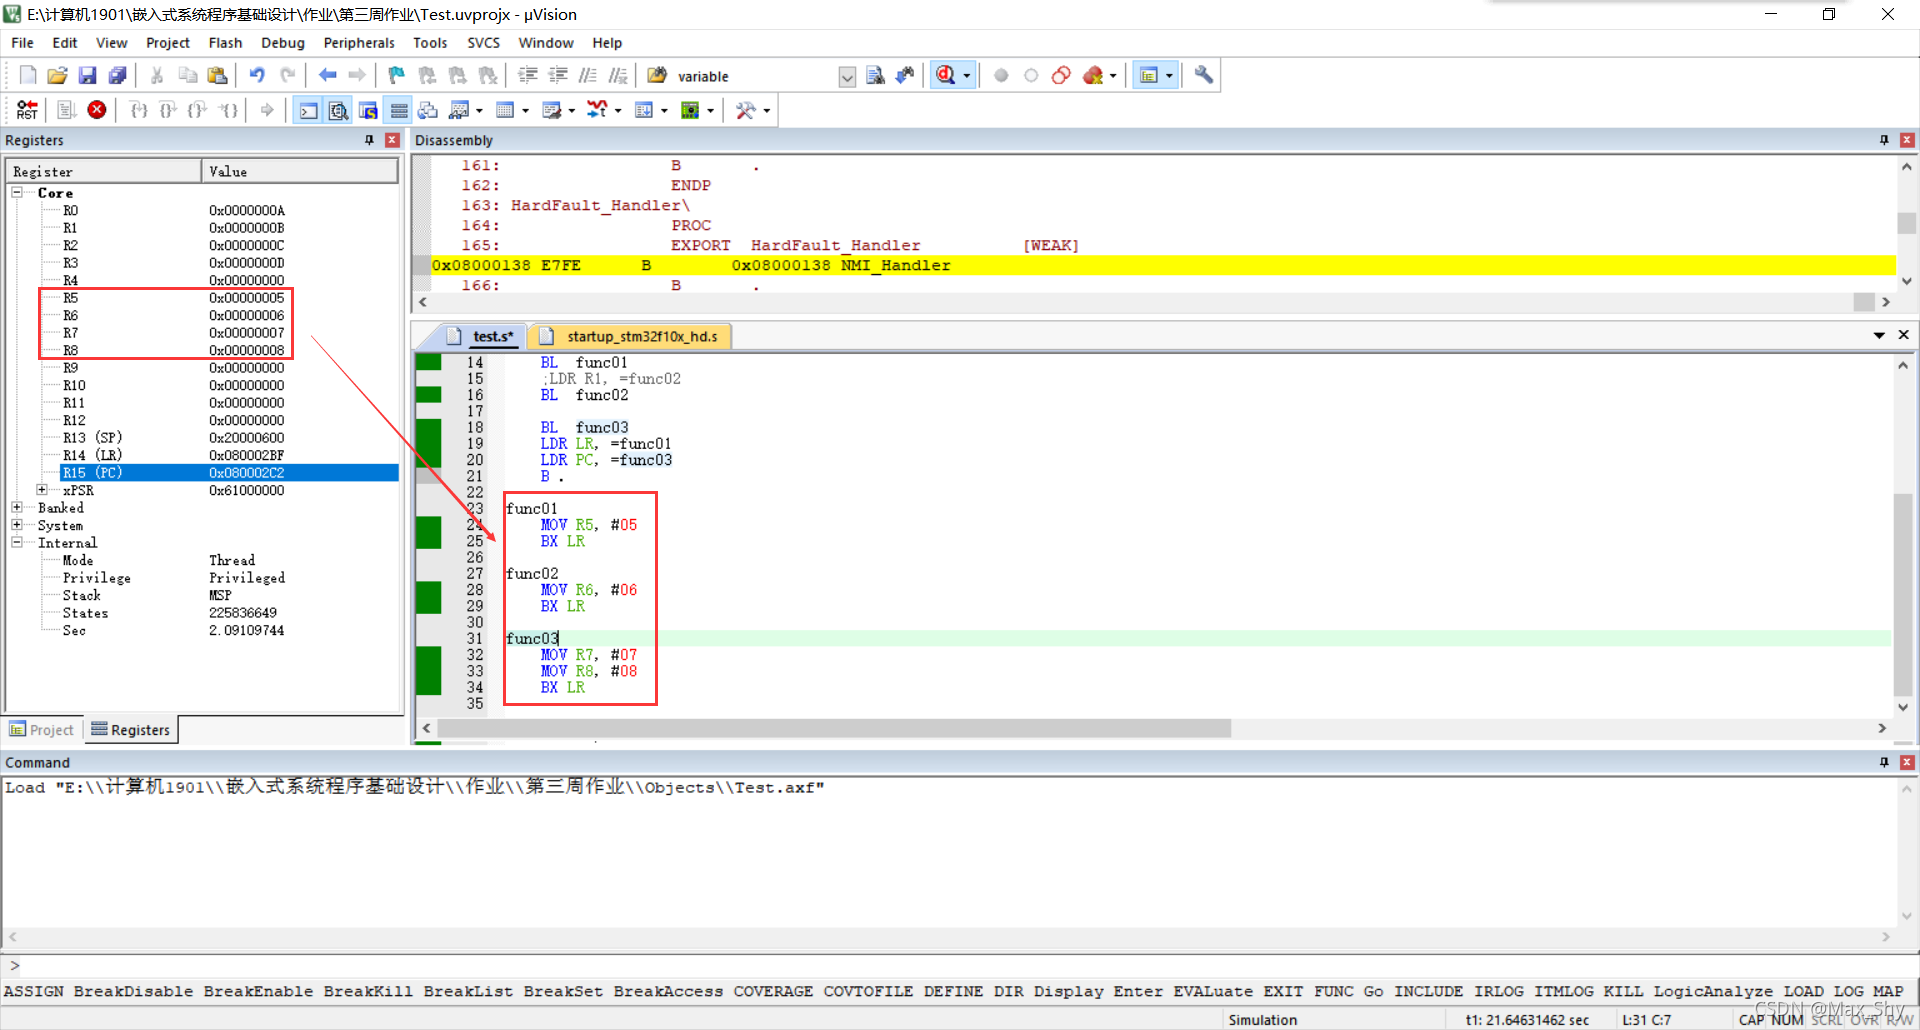The height and width of the screenshot is (1030, 1920).
Task: Close the Disassembly panel
Action: tap(1907, 140)
